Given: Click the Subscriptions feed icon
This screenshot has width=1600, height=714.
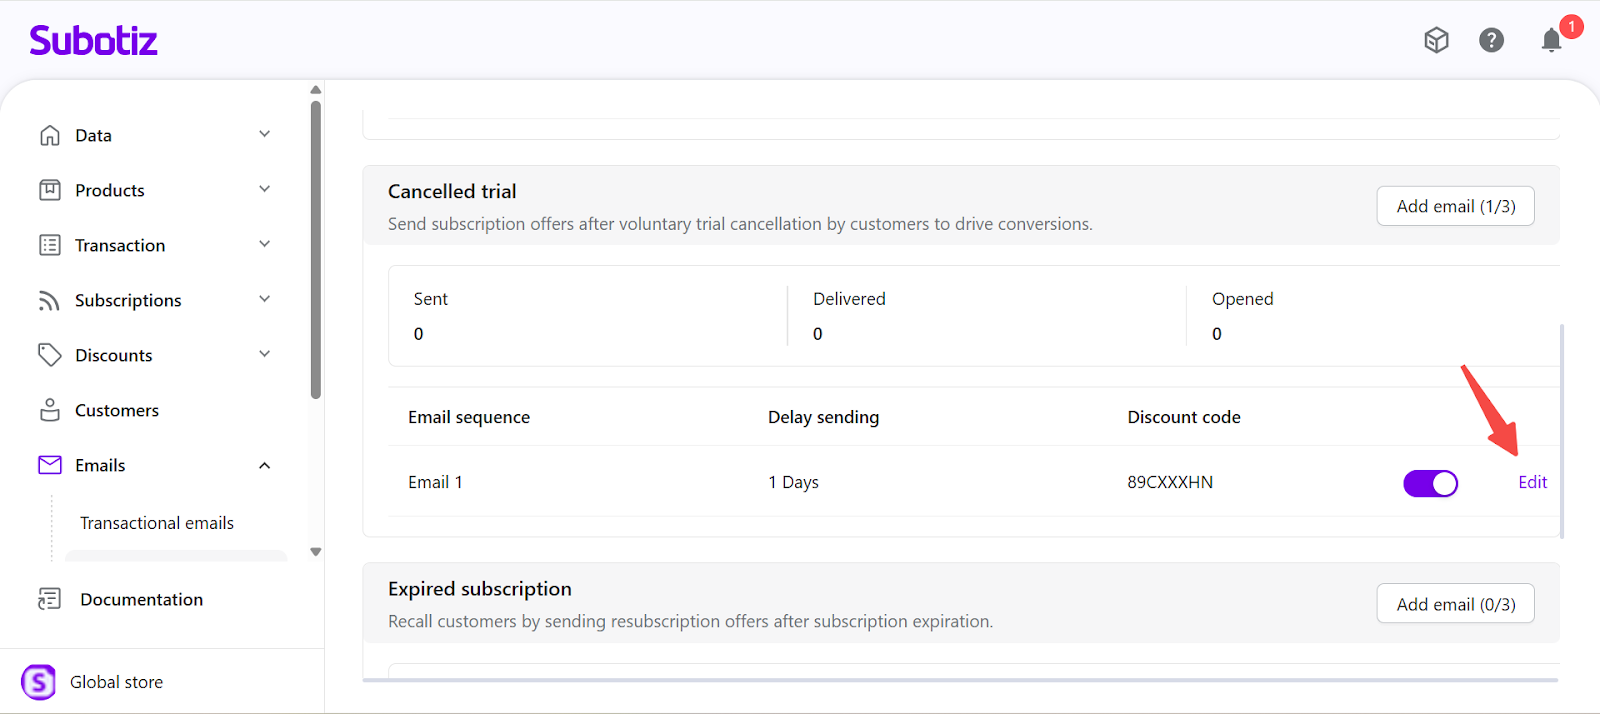Looking at the screenshot, I should pos(50,300).
